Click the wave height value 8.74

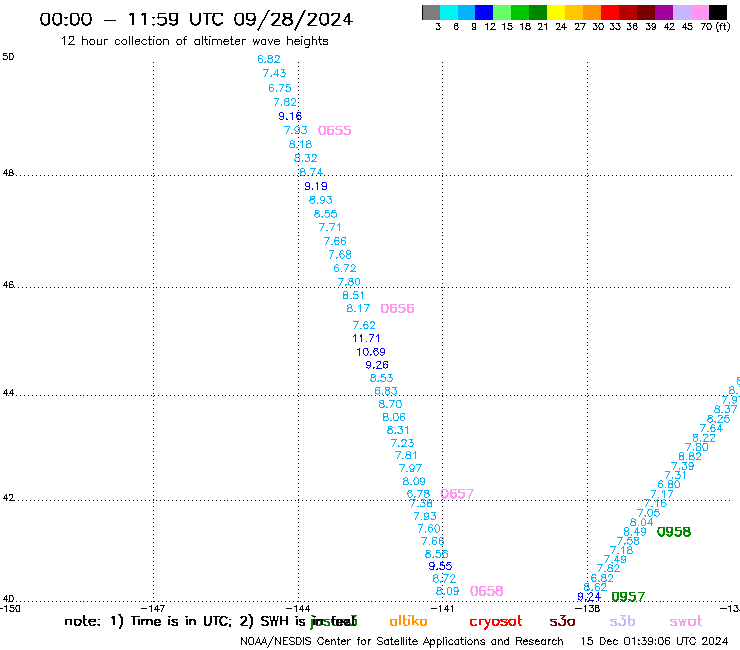pos(311,172)
